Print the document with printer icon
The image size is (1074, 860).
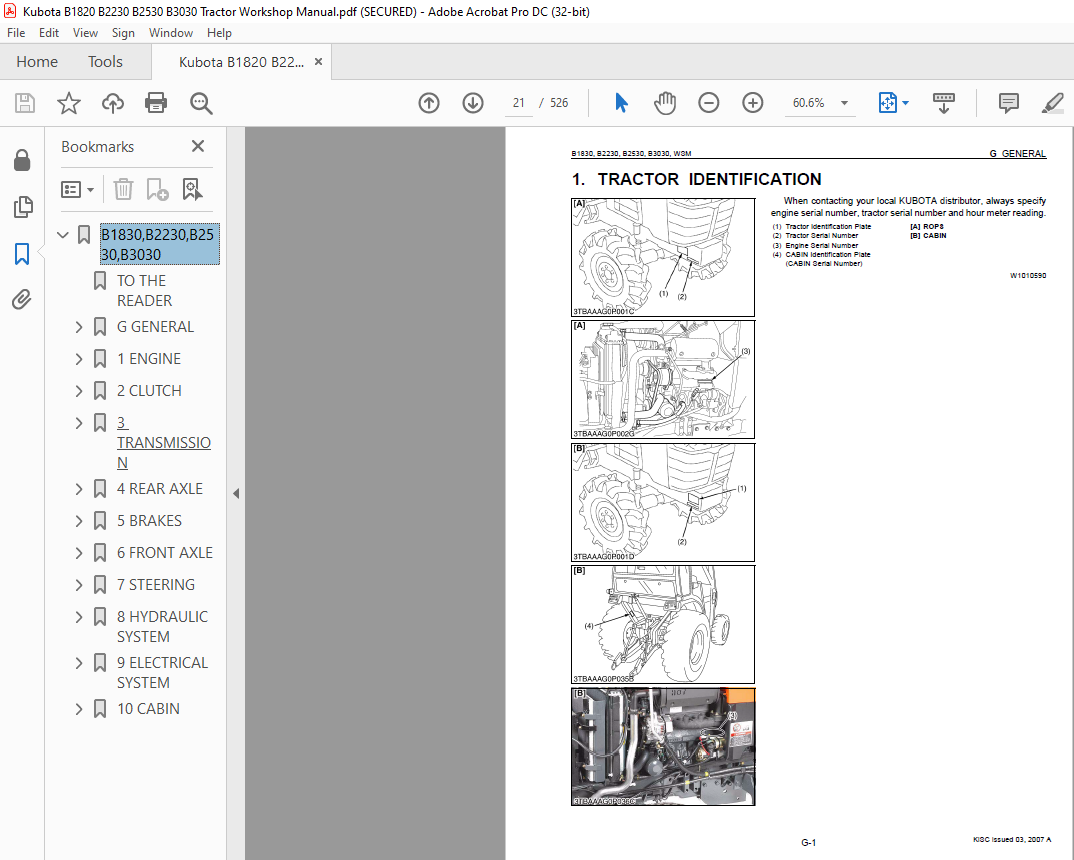[156, 103]
